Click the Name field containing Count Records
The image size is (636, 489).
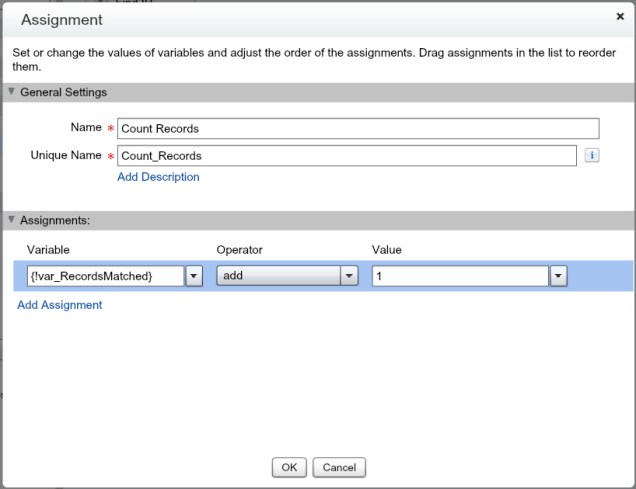(358, 128)
